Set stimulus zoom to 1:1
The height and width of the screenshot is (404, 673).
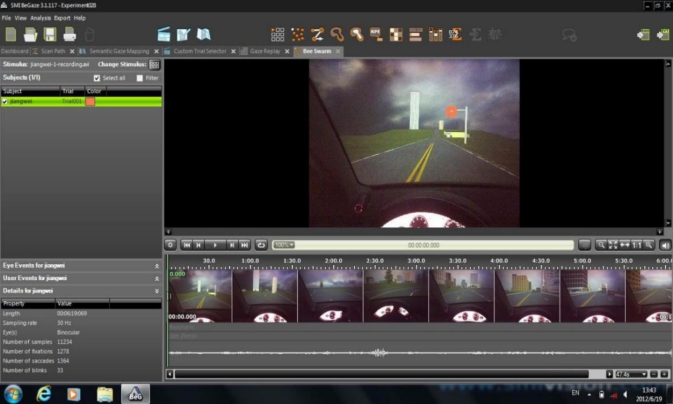point(637,245)
